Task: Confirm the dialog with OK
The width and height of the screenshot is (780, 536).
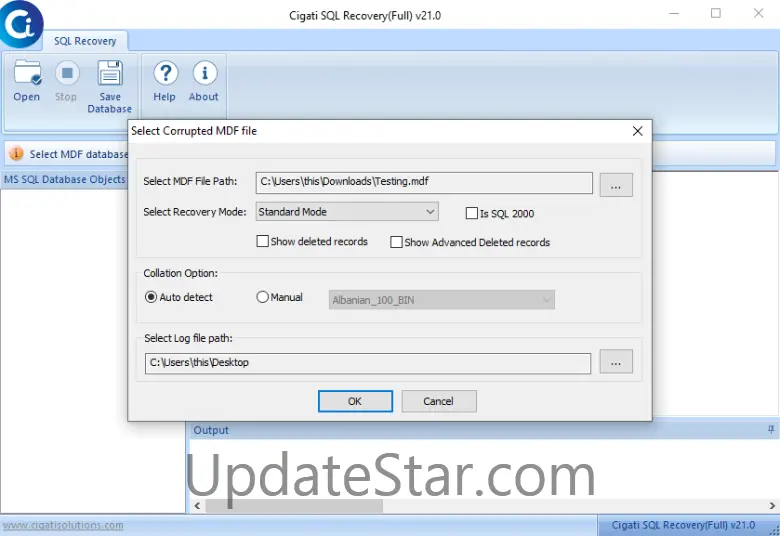Action: pyautogui.click(x=355, y=401)
